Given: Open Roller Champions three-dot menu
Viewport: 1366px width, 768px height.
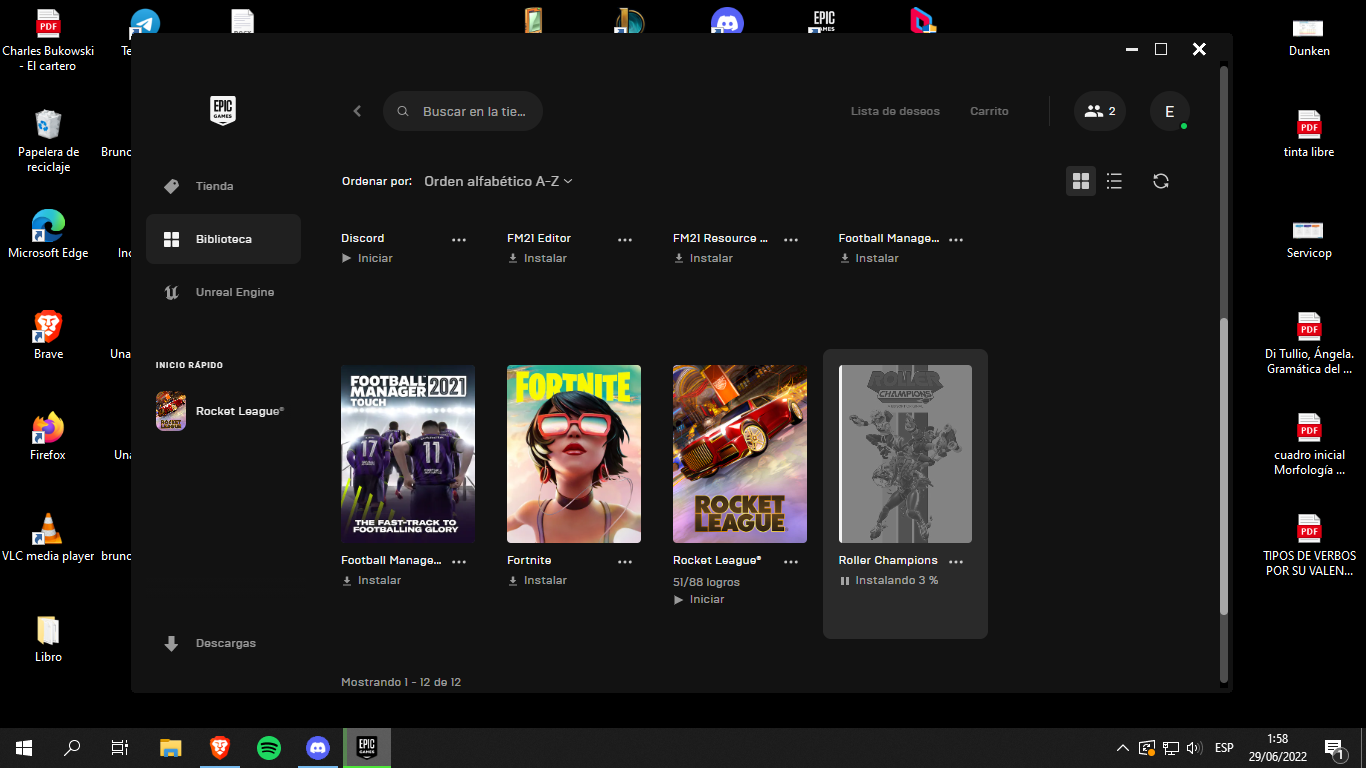Looking at the screenshot, I should [956, 561].
